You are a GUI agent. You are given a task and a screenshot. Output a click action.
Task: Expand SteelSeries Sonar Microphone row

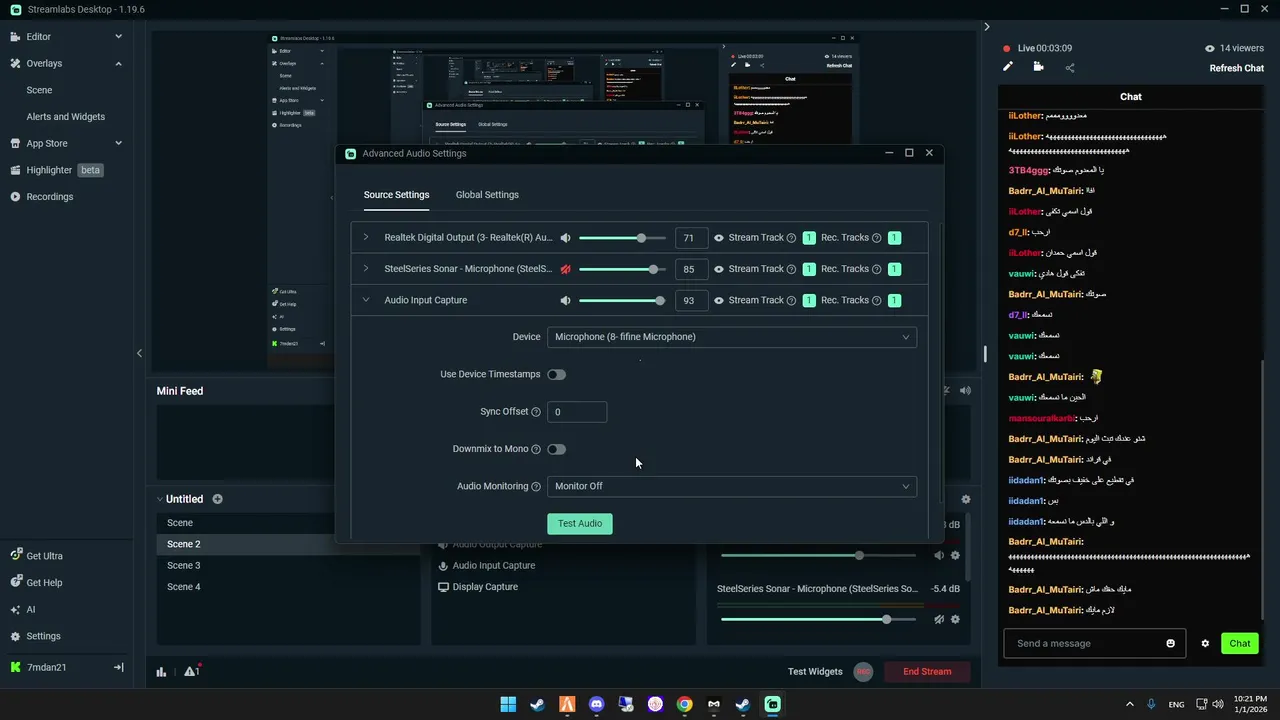[x=365, y=269]
